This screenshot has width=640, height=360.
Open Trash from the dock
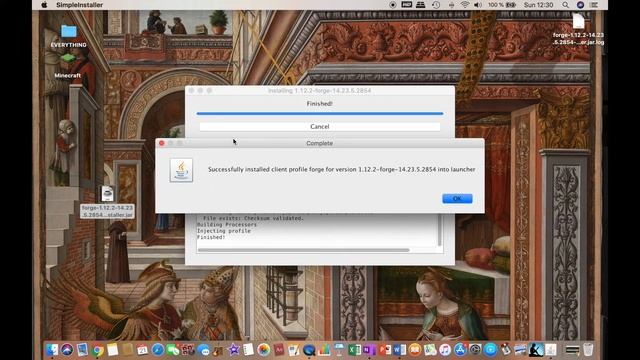[588, 349]
